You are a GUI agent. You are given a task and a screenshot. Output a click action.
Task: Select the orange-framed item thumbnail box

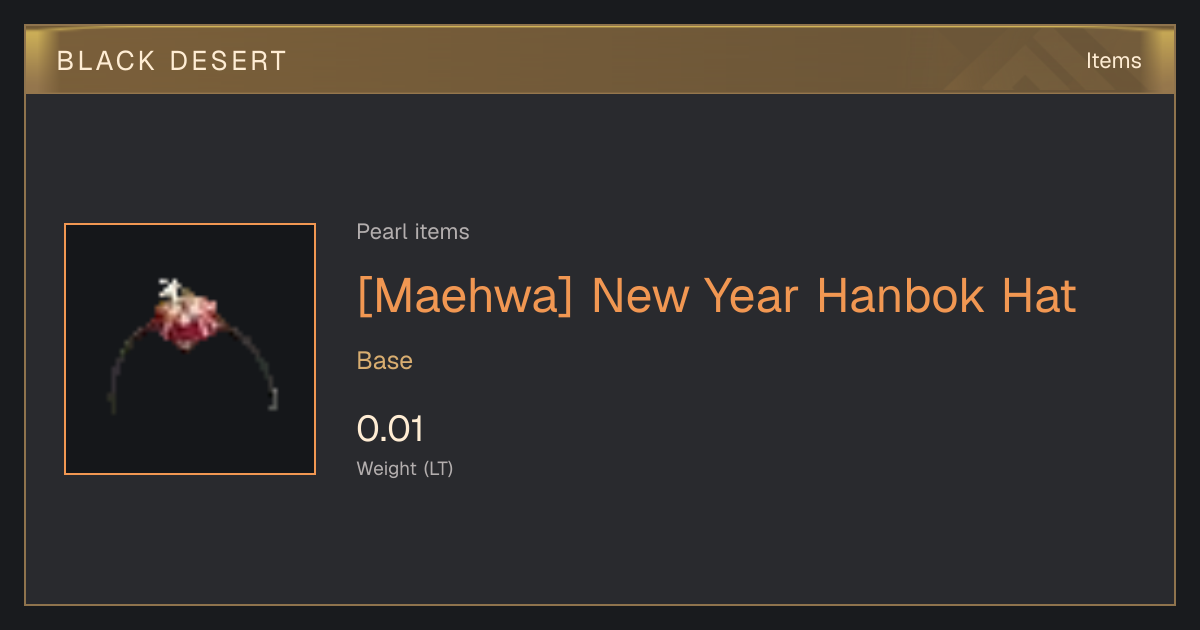pyautogui.click(x=190, y=349)
